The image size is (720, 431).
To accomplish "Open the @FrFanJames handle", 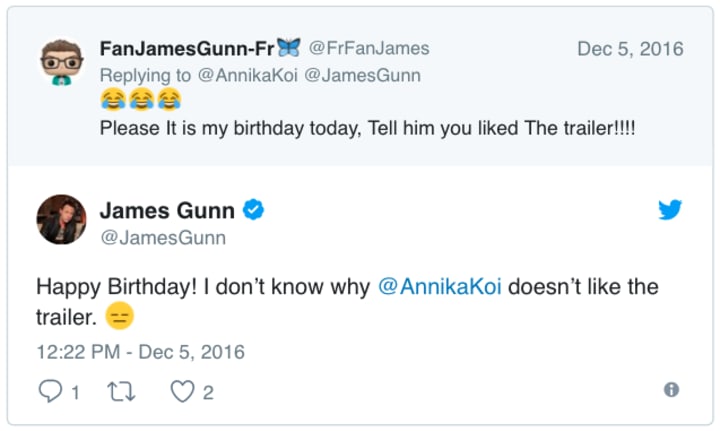I will click(x=368, y=48).
